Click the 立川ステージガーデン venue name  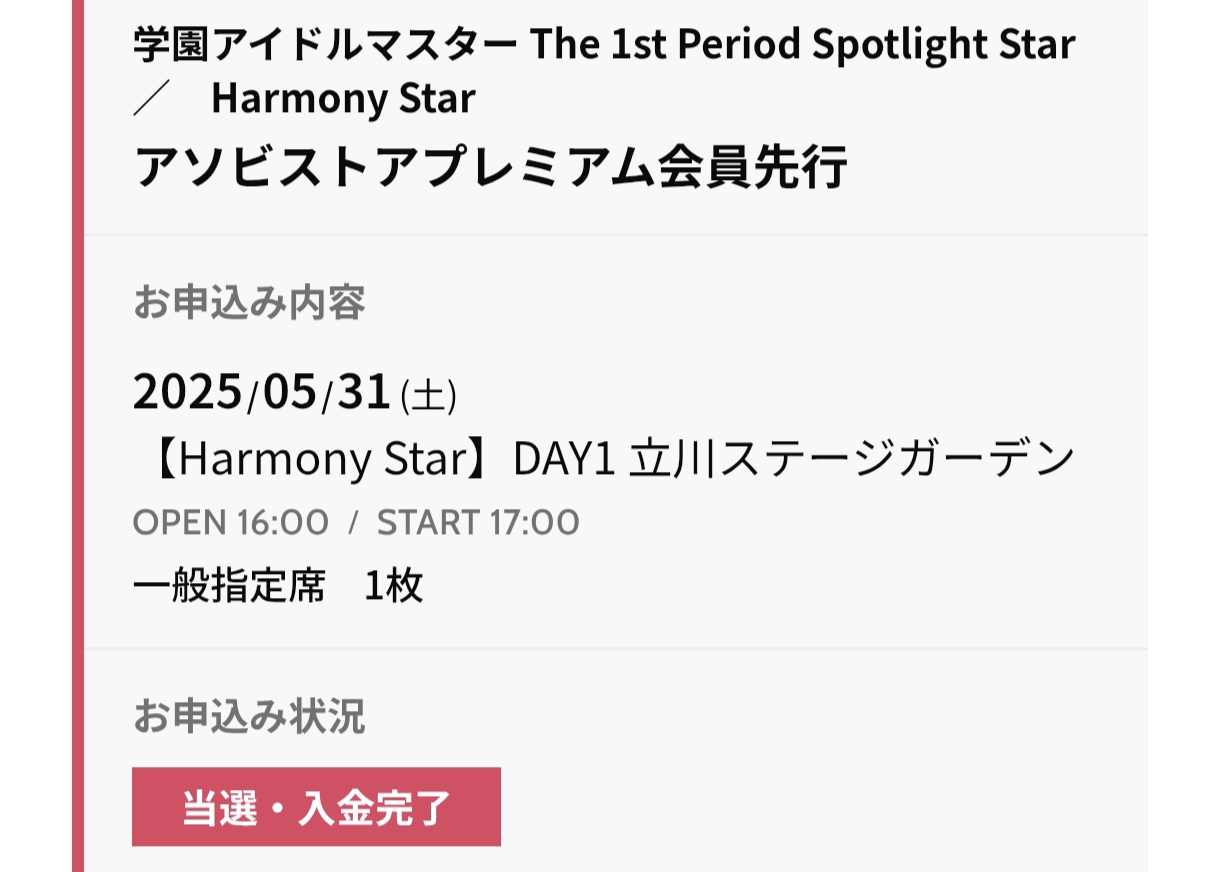click(x=851, y=460)
